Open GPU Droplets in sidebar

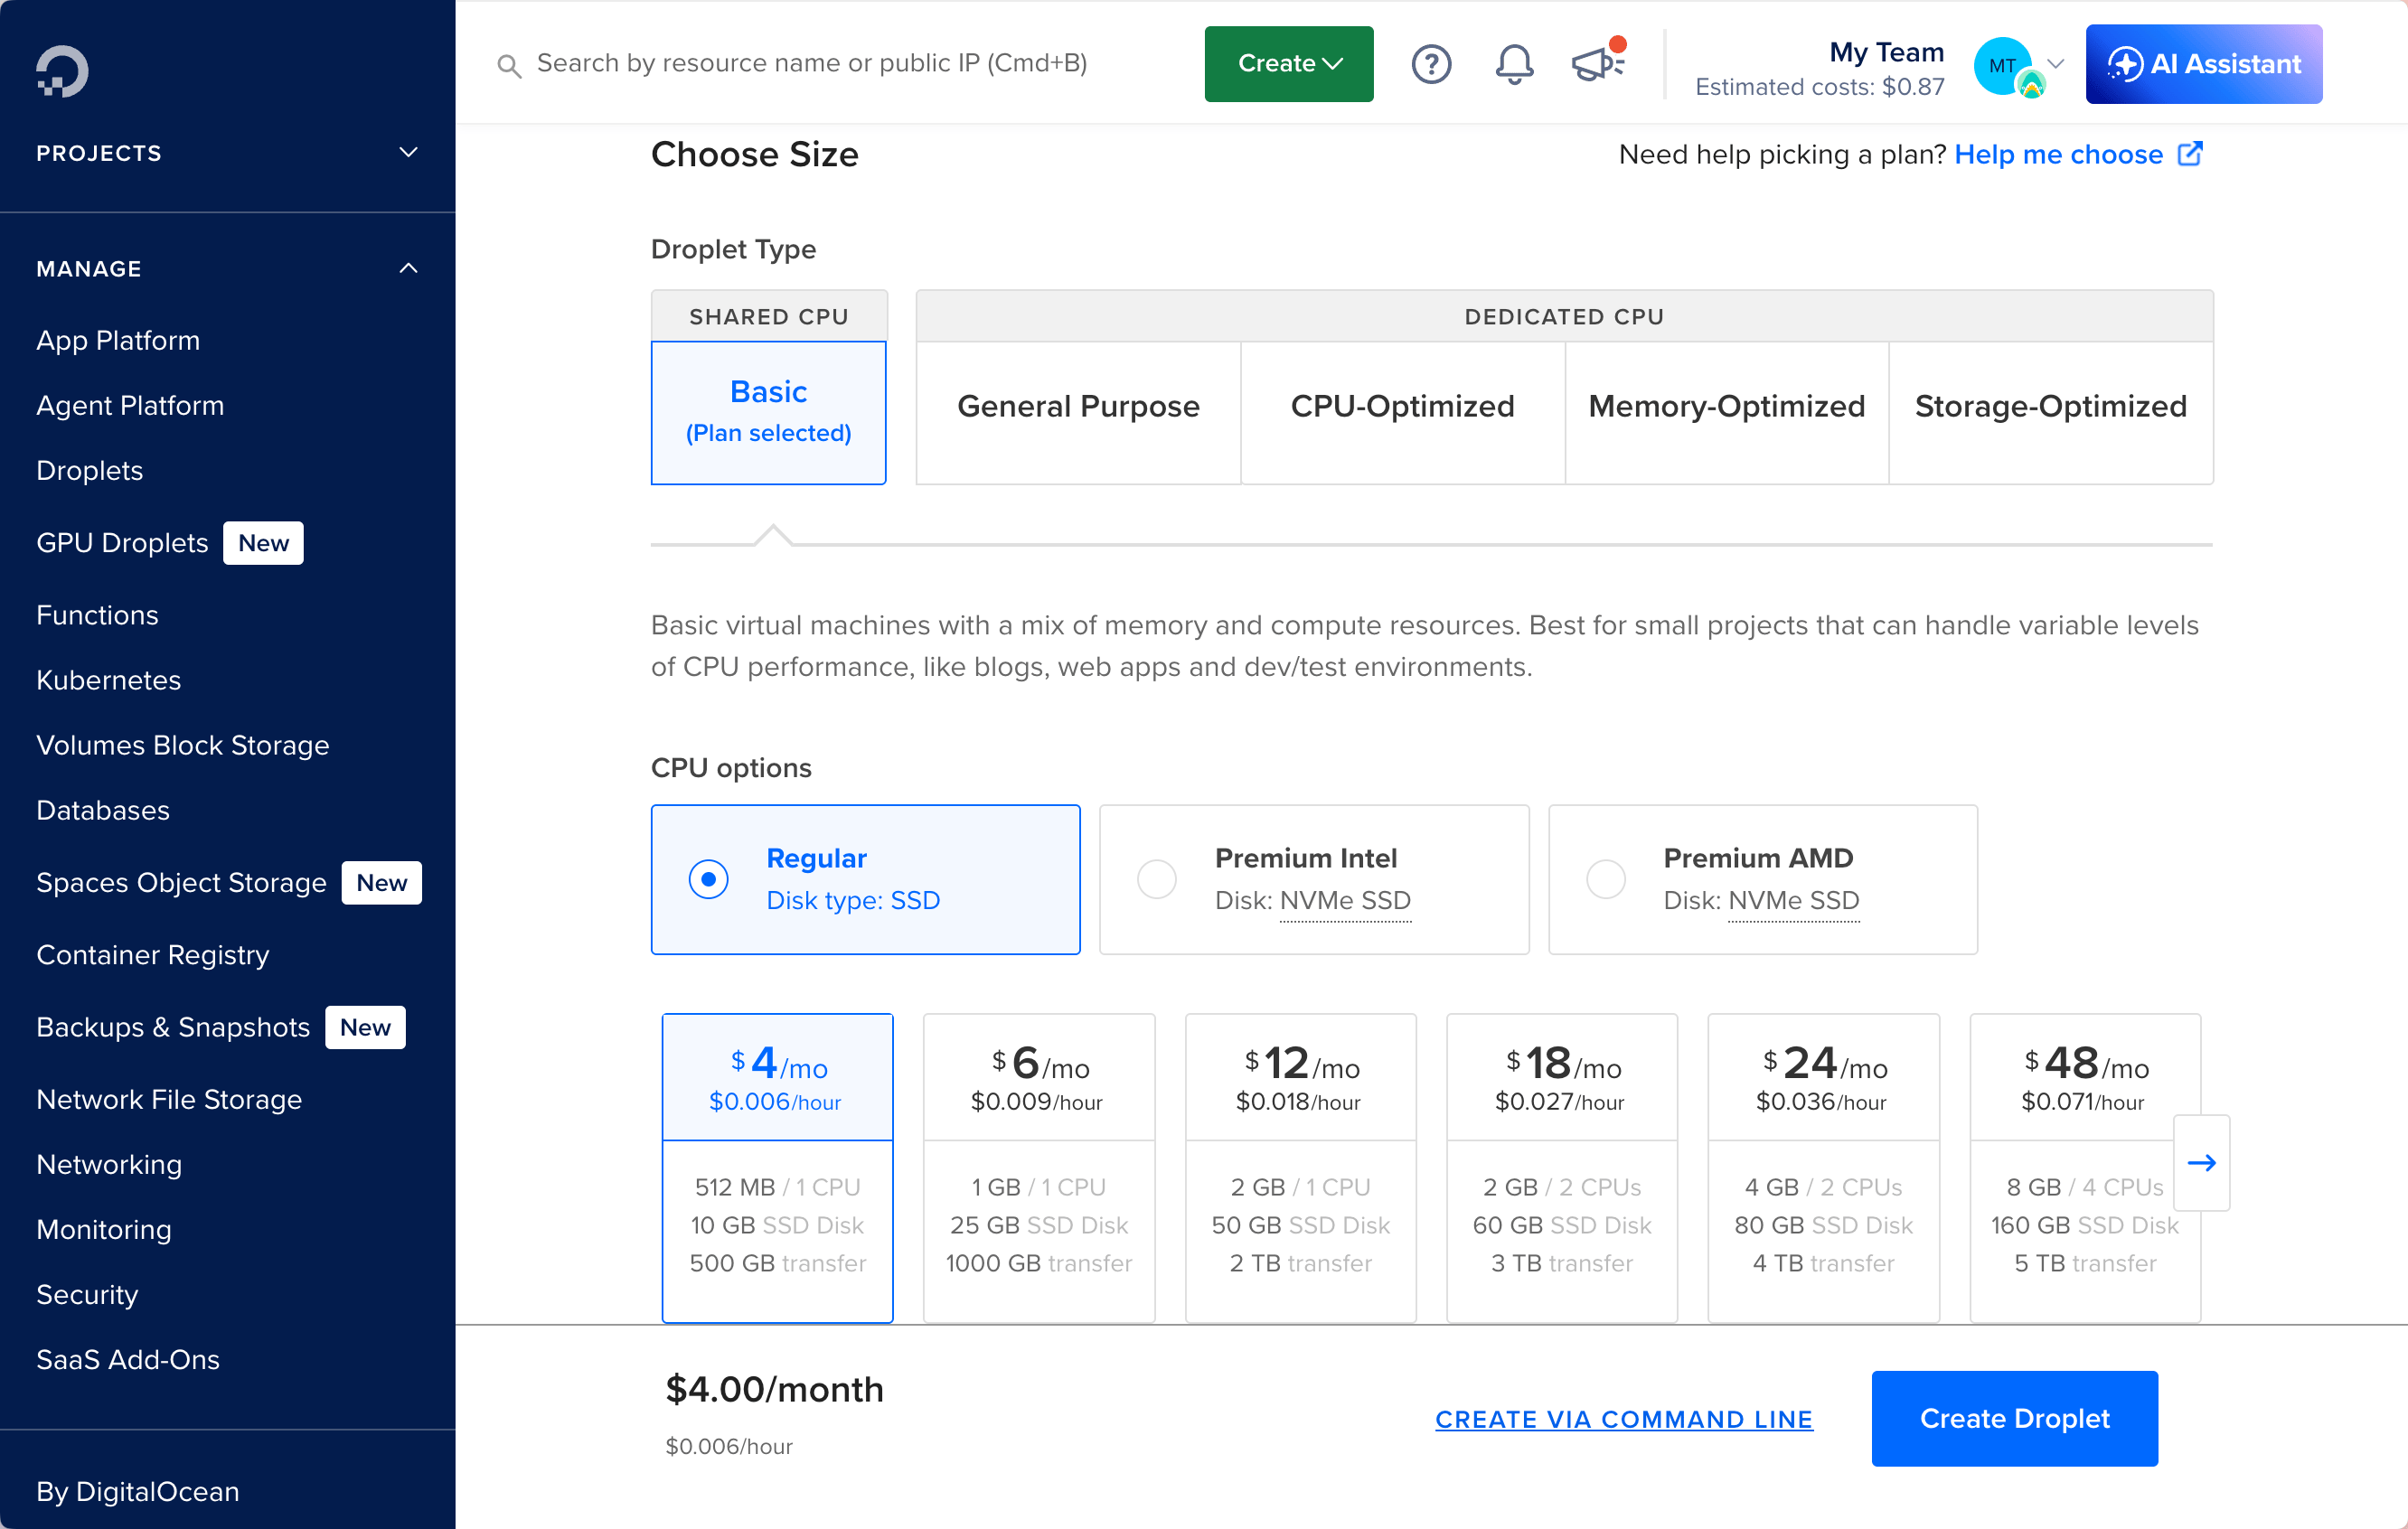(122, 542)
